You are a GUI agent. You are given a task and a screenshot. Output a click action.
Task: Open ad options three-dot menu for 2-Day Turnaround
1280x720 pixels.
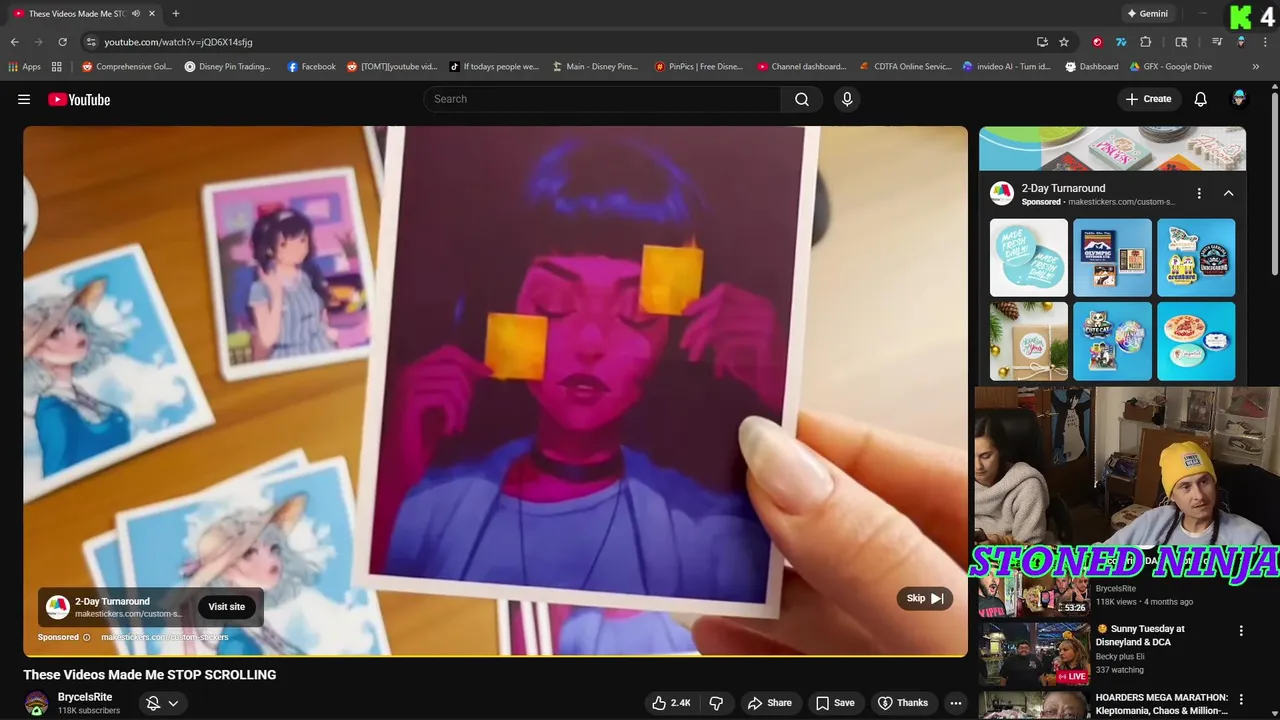pyautogui.click(x=1199, y=193)
